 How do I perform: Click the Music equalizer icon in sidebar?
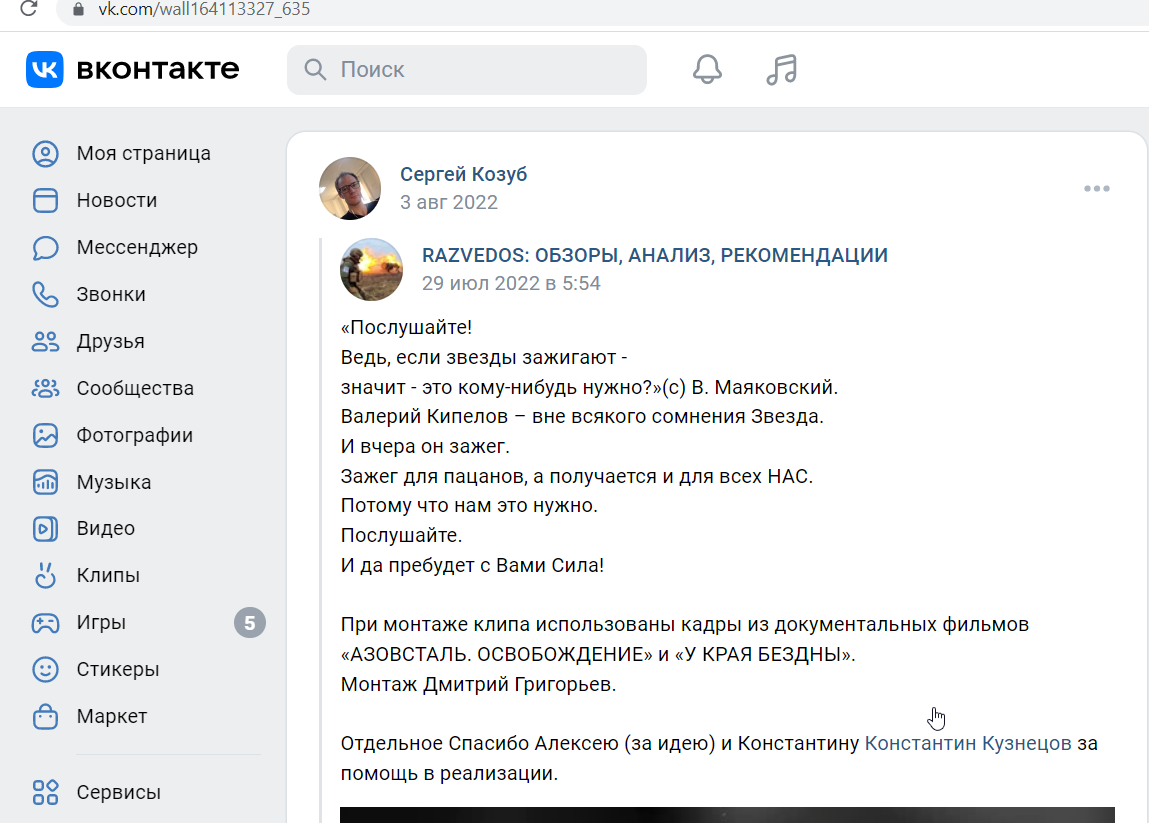[45, 482]
